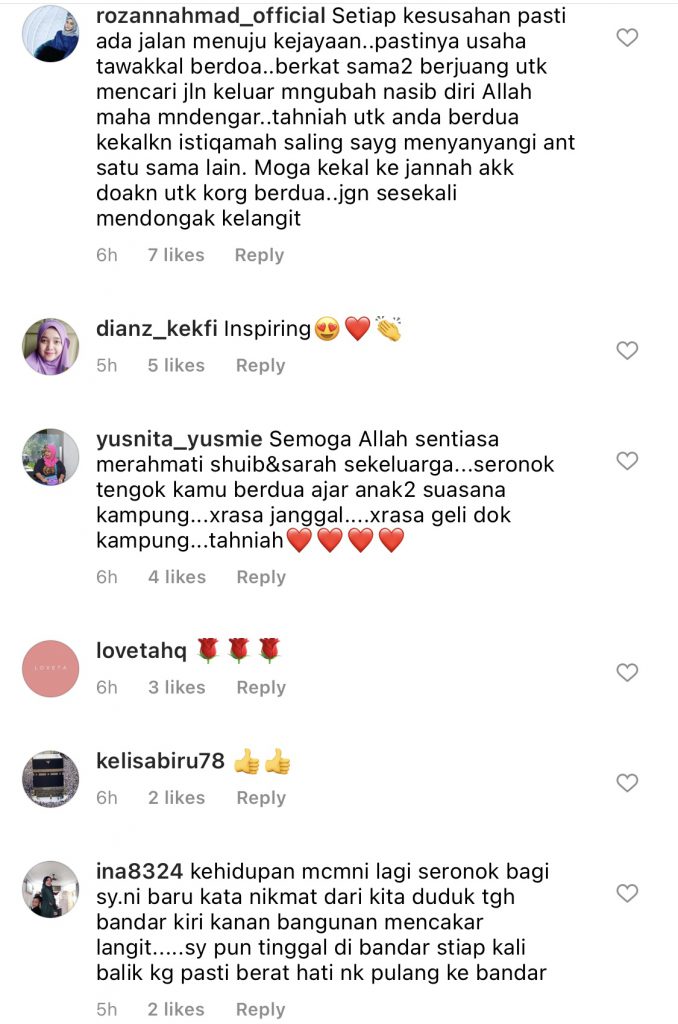Reply to yusnita_yusmie's comment

click(261, 577)
